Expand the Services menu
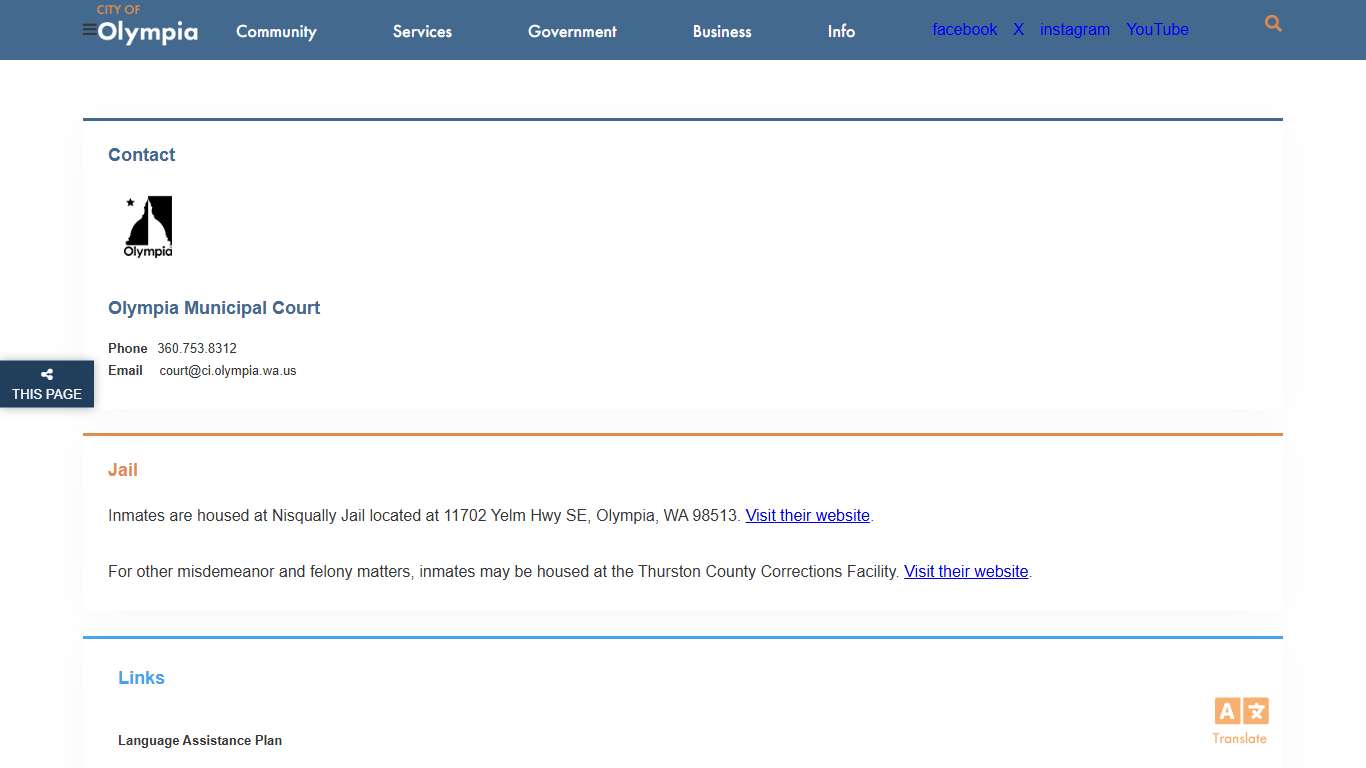 click(x=422, y=31)
